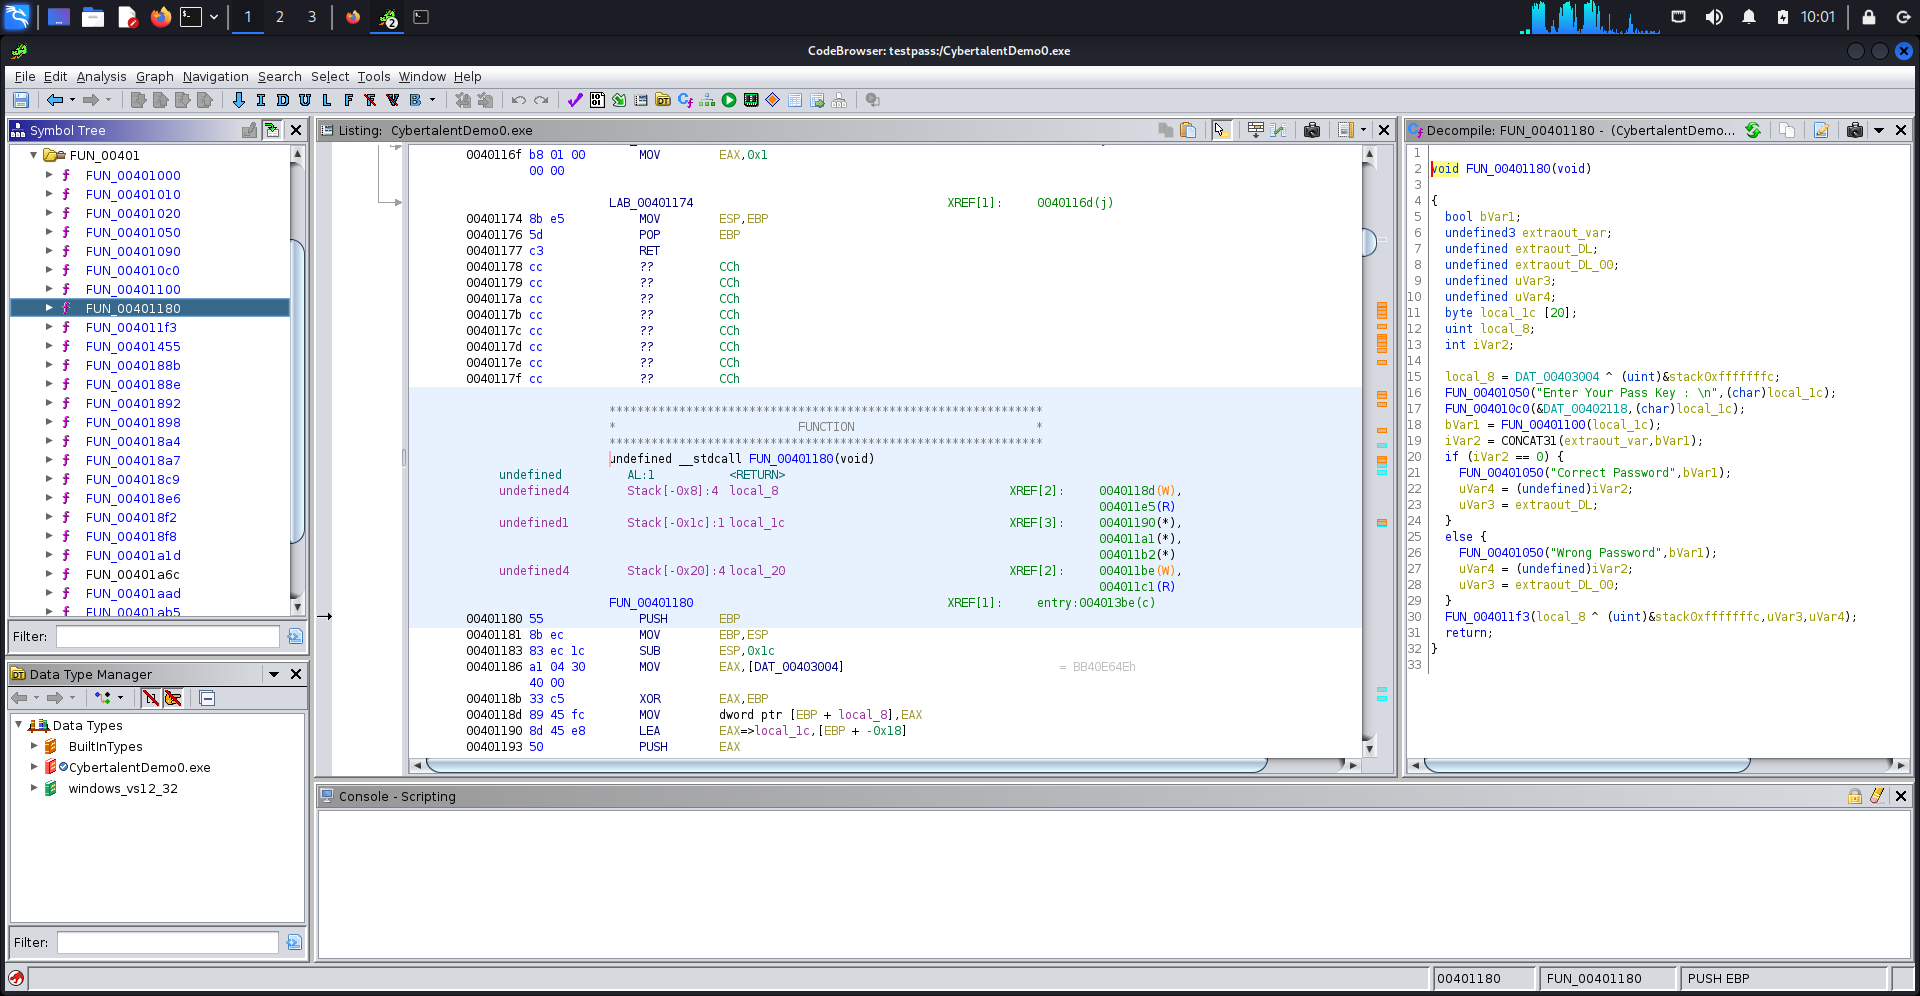Open the Memory Map chip icon
The image size is (1920, 996).
(x=751, y=100)
